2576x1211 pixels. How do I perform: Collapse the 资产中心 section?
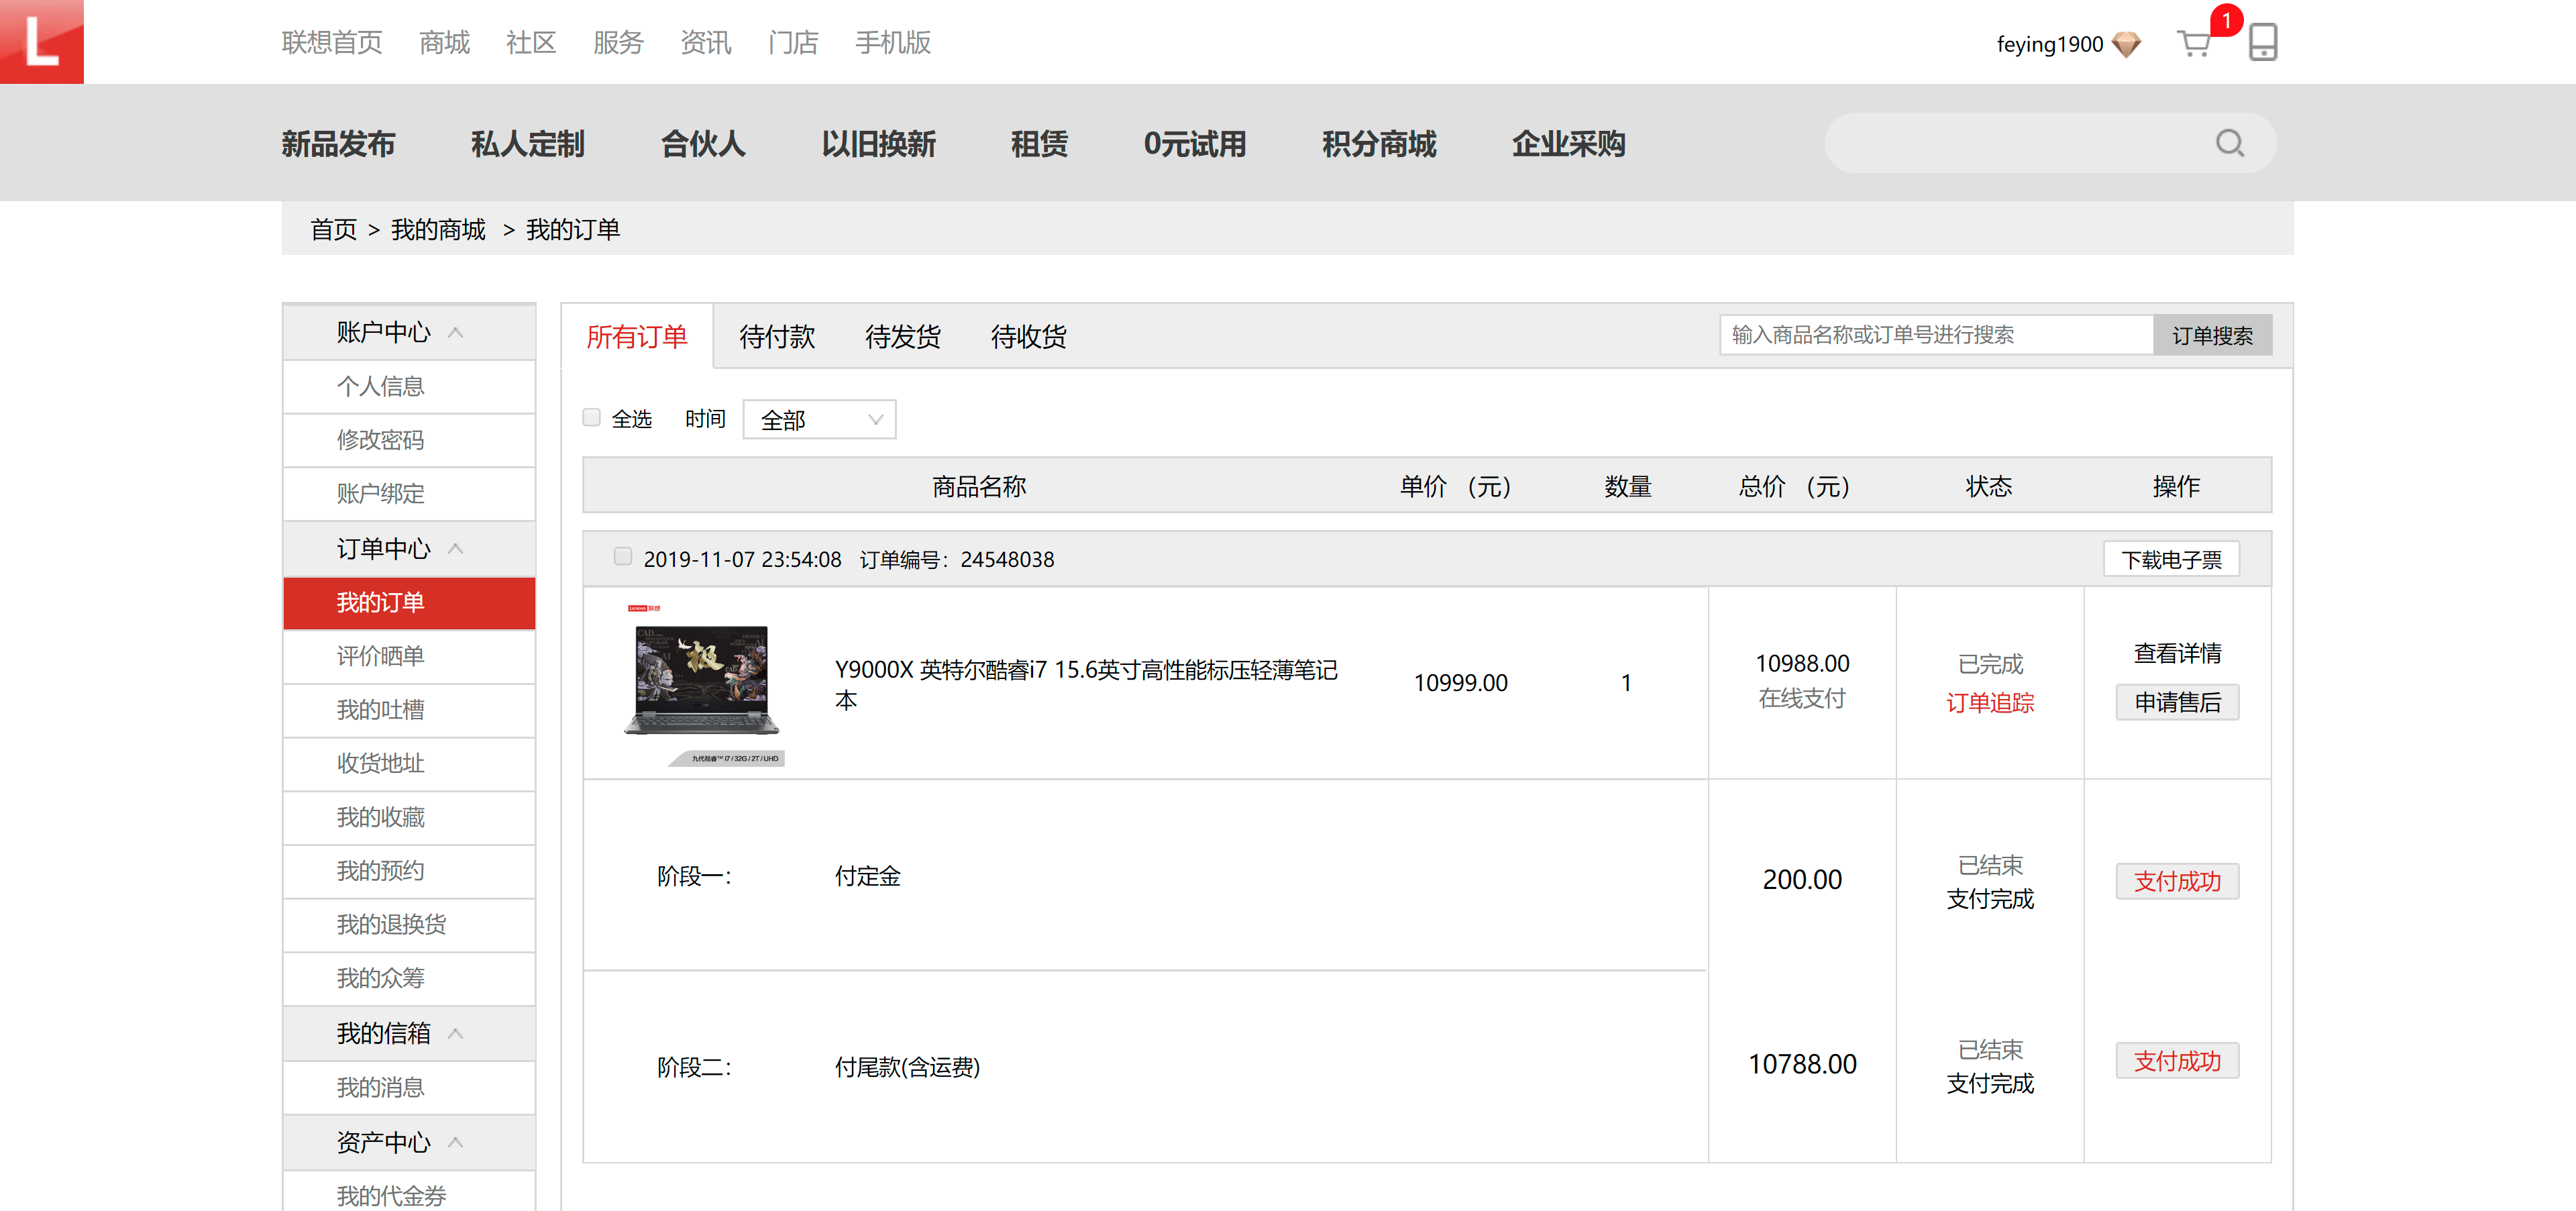coord(455,1142)
